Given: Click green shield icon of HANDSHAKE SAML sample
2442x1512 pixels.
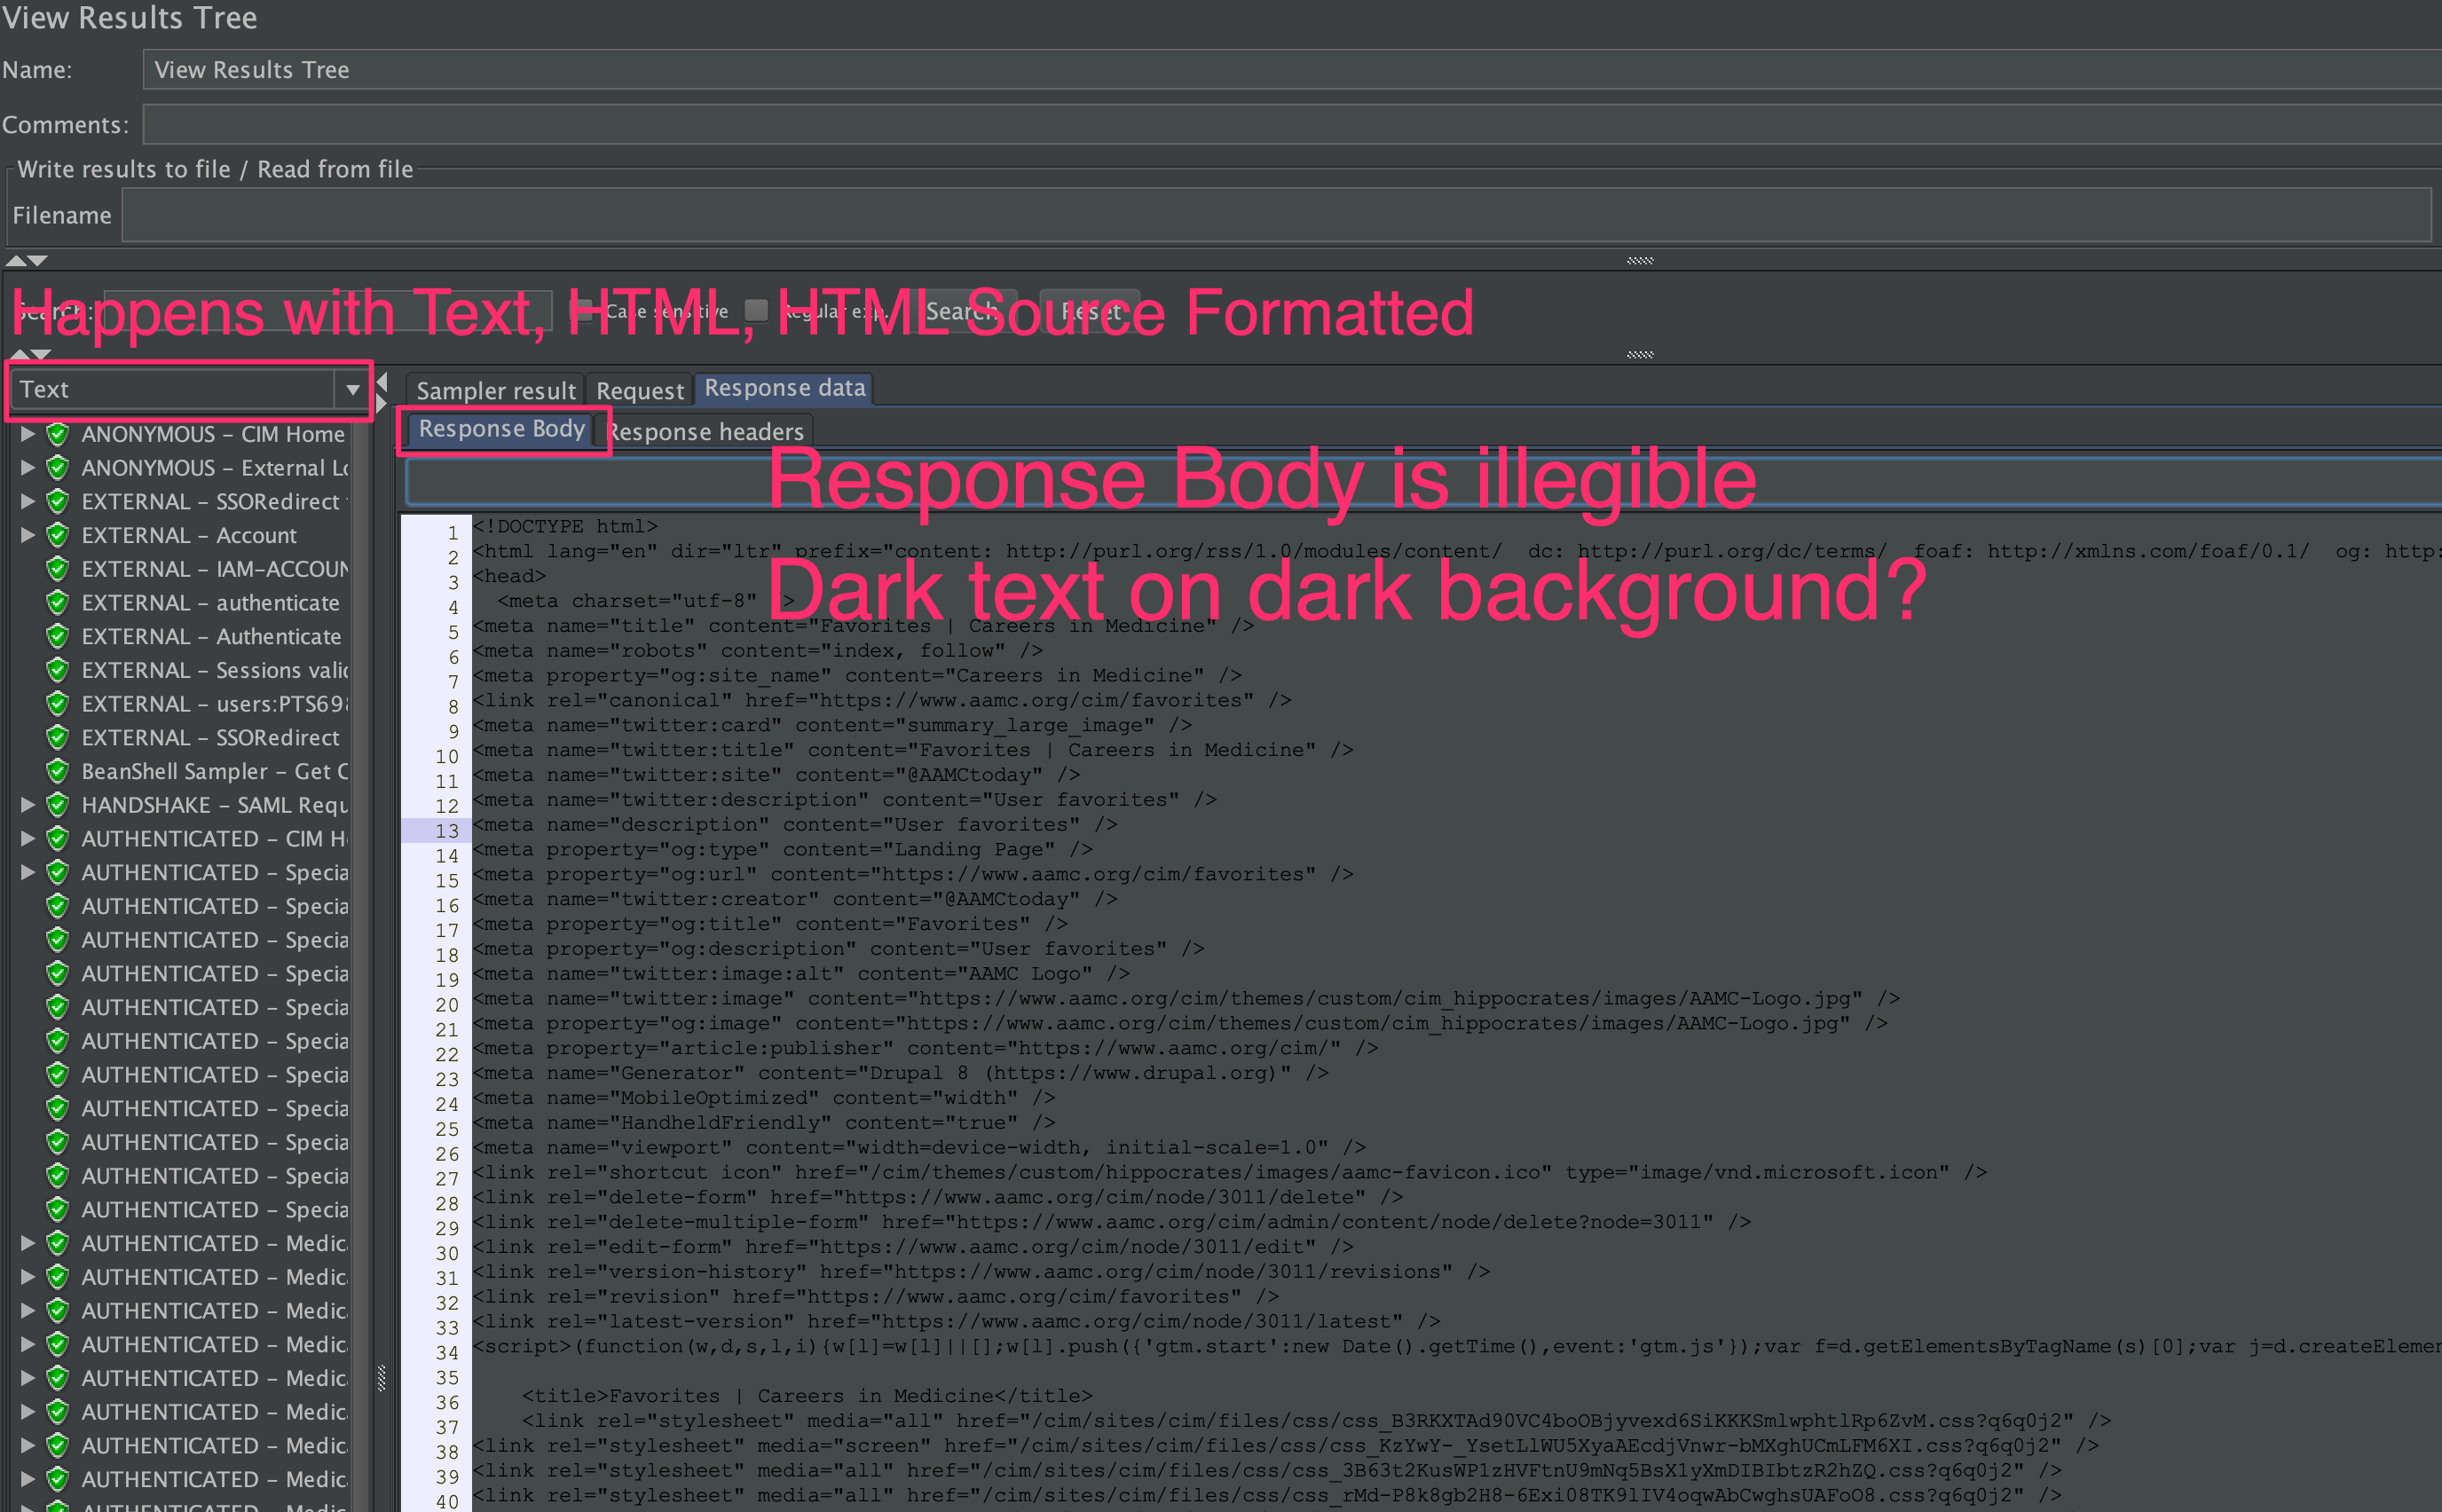Looking at the screenshot, I should [58, 805].
